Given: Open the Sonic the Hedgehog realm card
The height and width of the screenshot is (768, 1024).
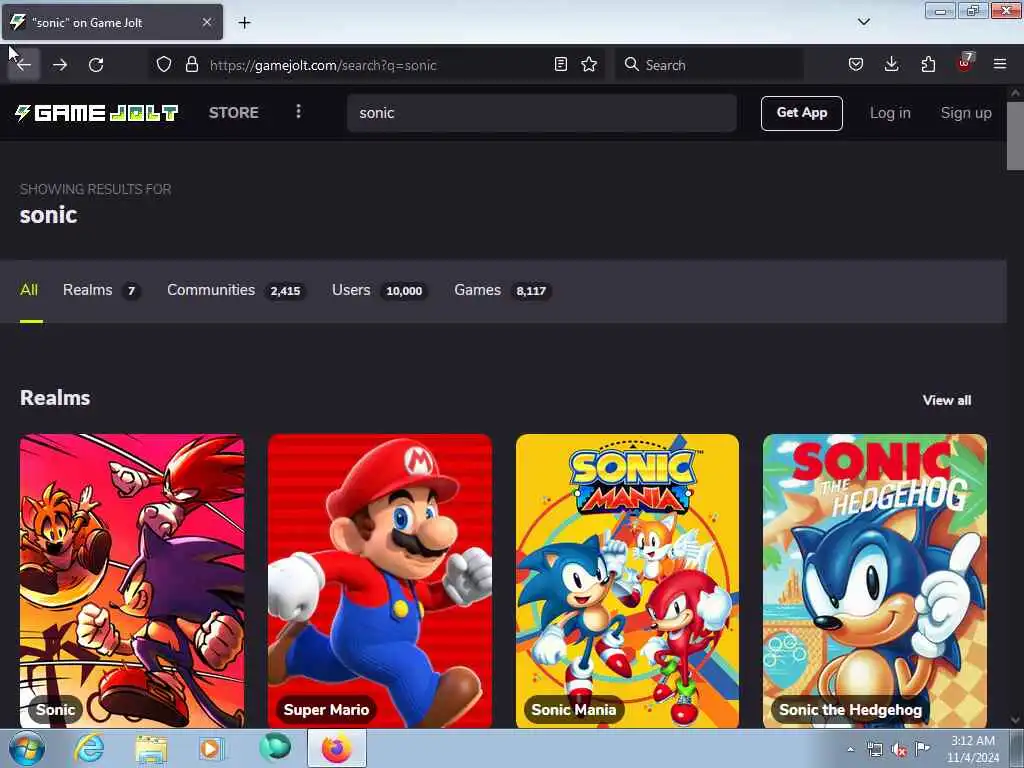Looking at the screenshot, I should pyautogui.click(x=874, y=581).
